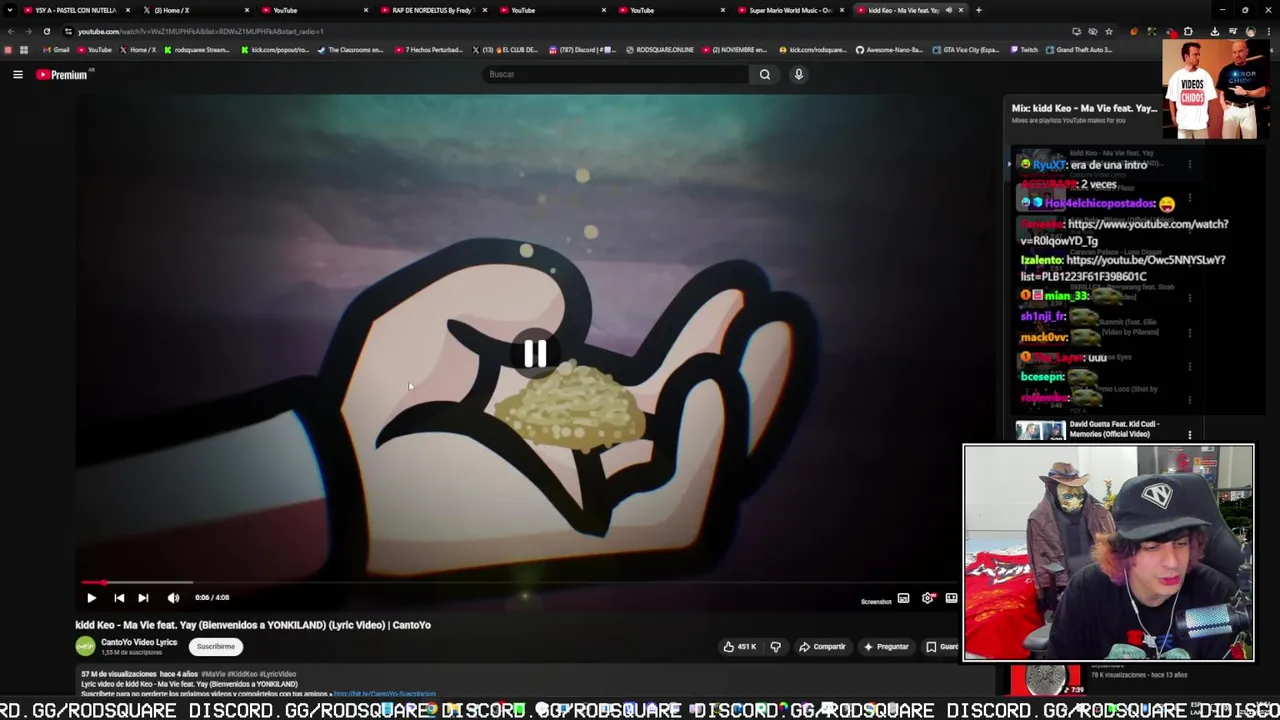Open the kick.com/popout bookmark
Screen dimensions: 1280x720
point(276,50)
